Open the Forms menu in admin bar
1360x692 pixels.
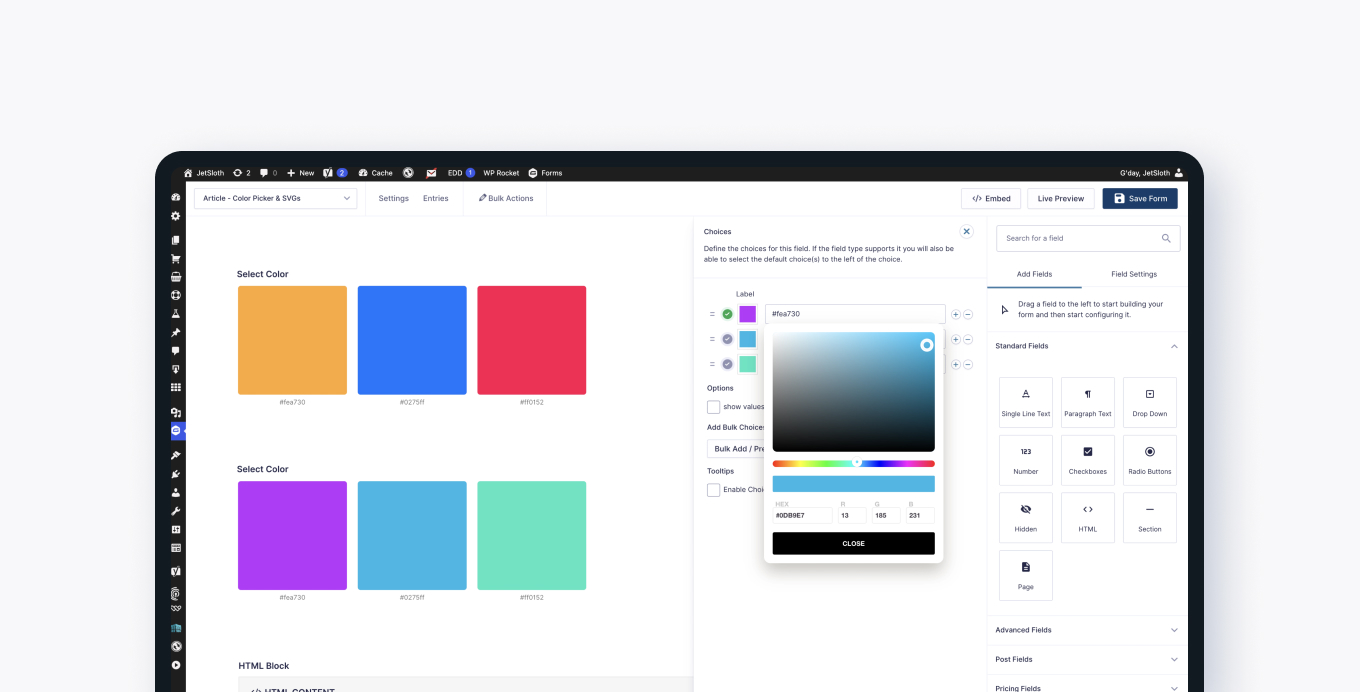coord(545,173)
